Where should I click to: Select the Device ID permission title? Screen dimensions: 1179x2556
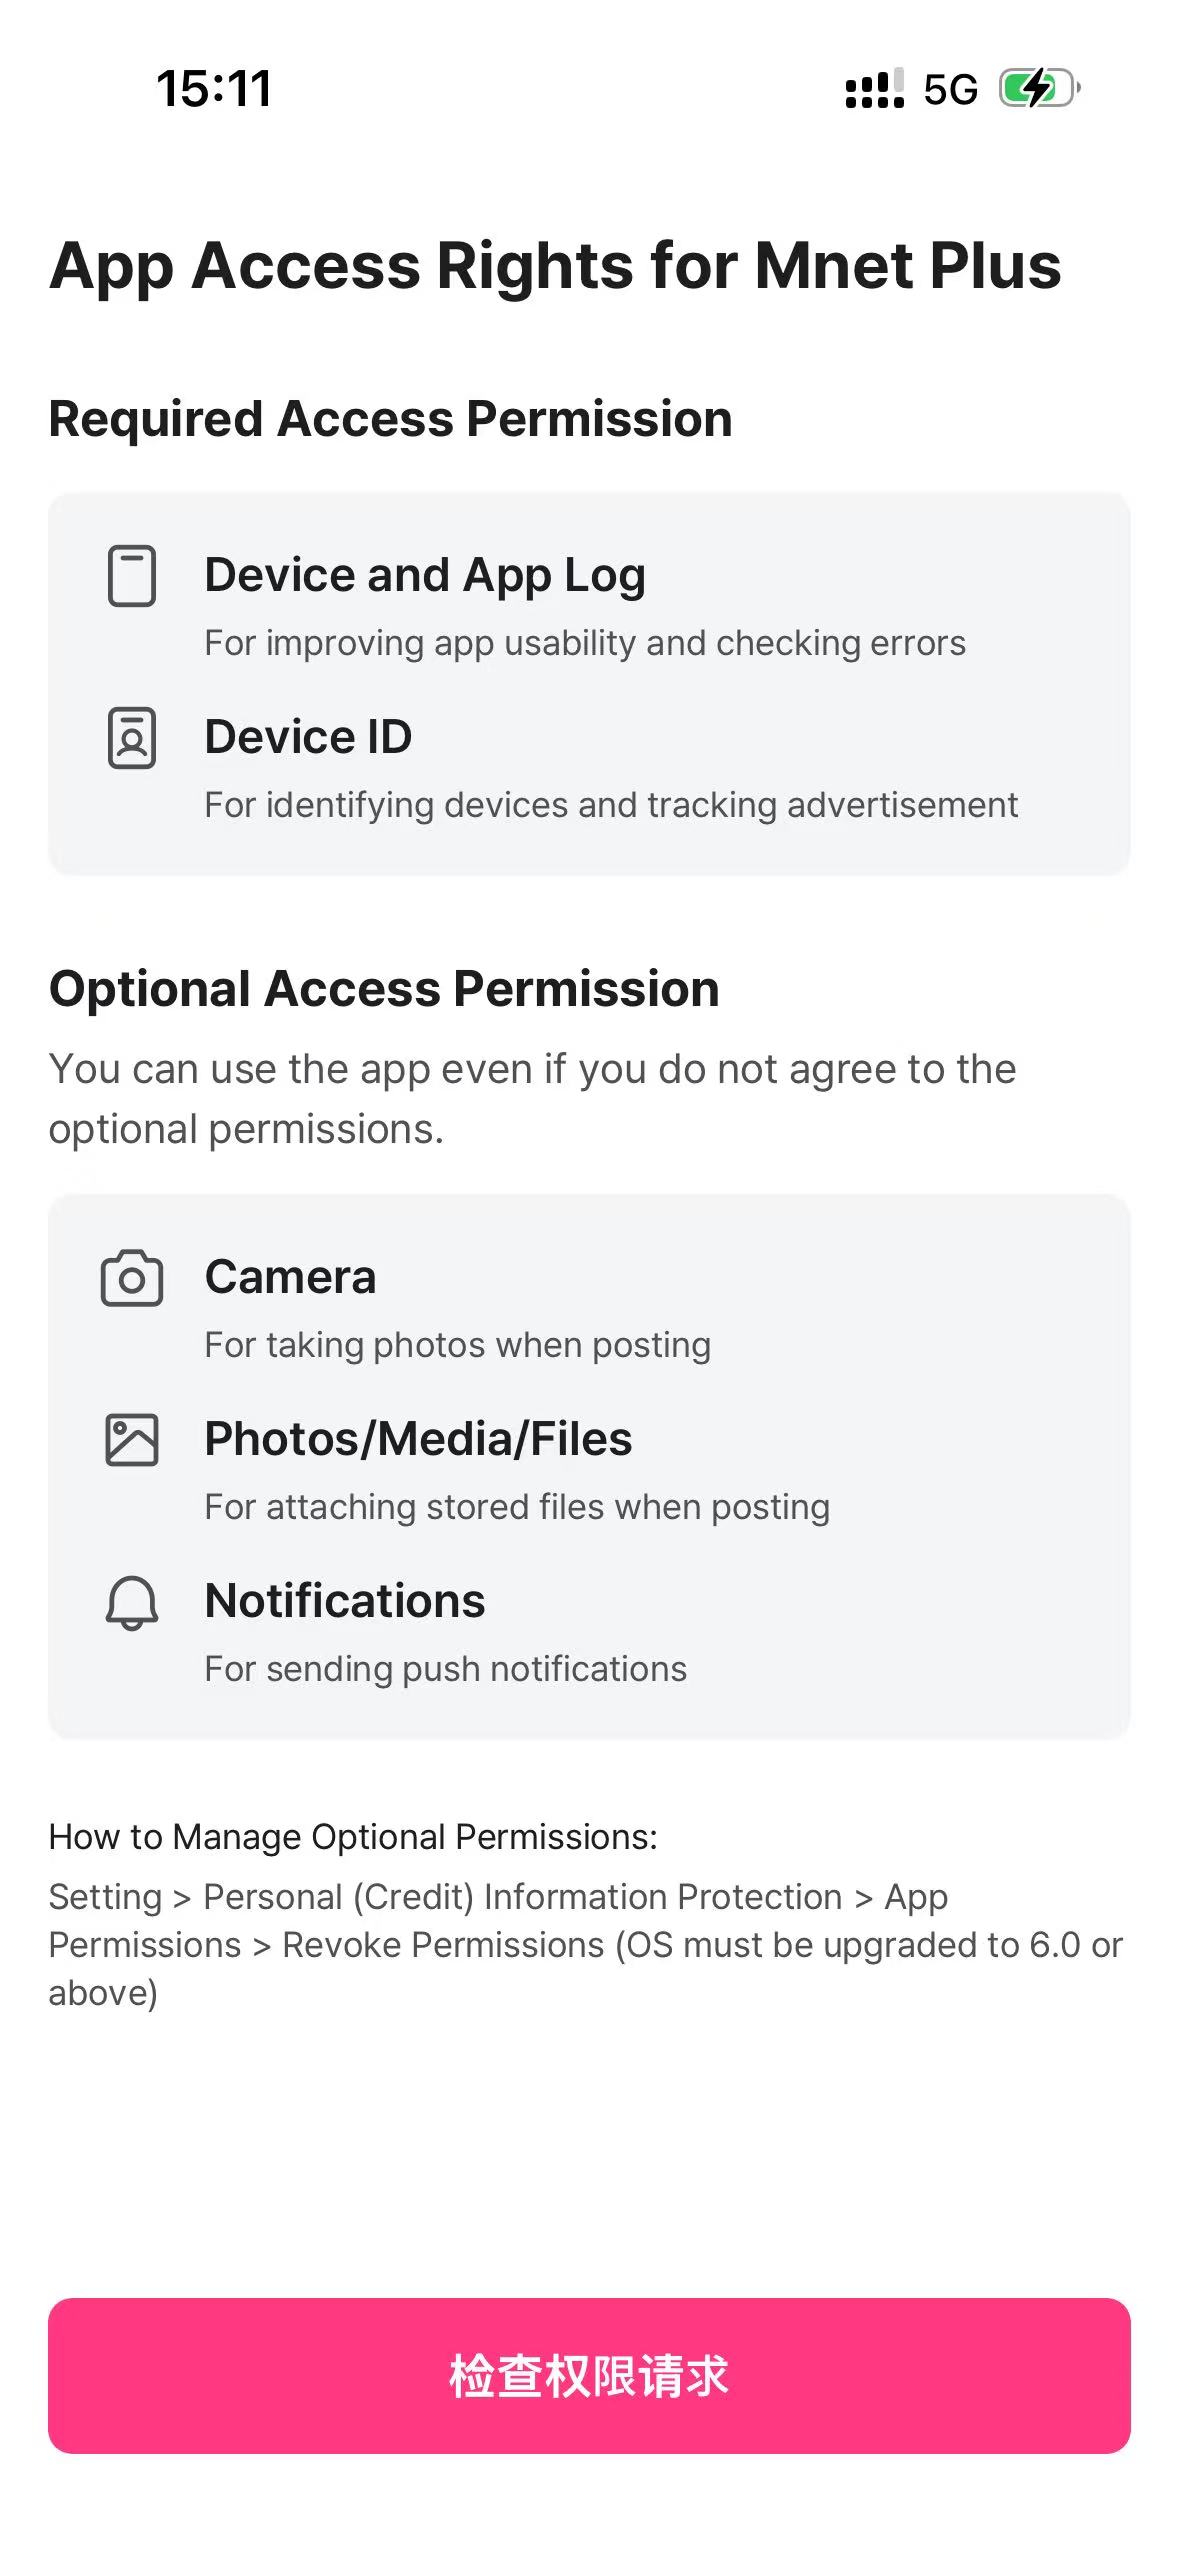(x=308, y=737)
